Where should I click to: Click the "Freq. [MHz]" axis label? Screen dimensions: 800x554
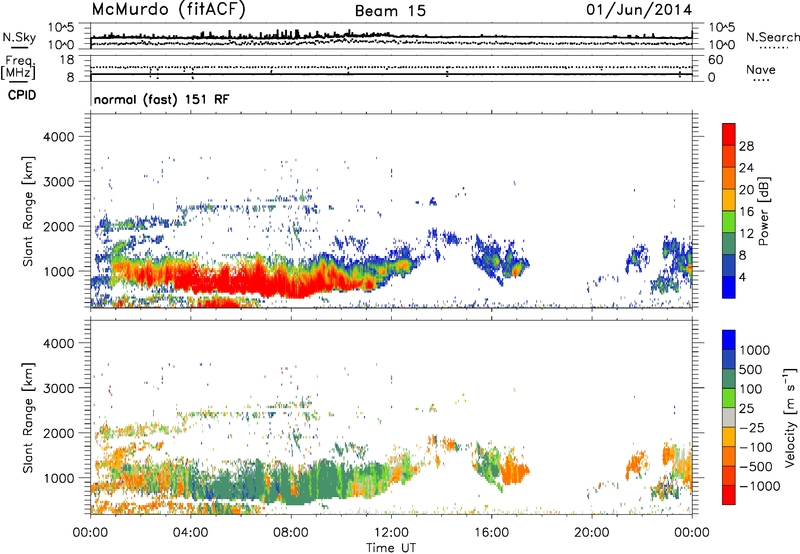click(x=18, y=68)
